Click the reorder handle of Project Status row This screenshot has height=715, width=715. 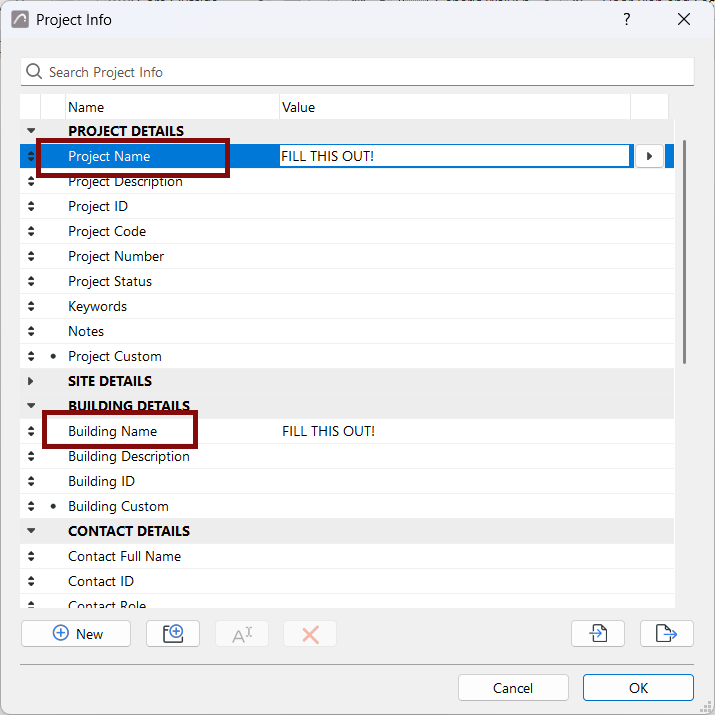[31, 281]
